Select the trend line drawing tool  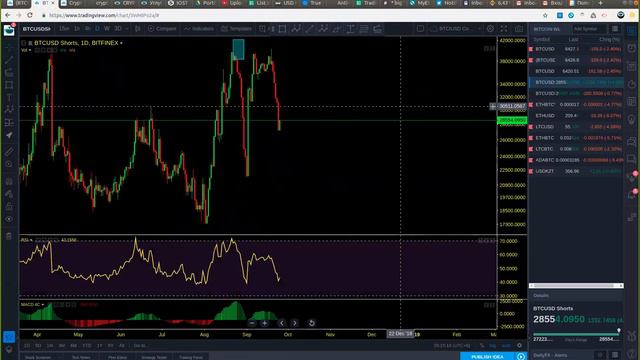tap(9, 60)
